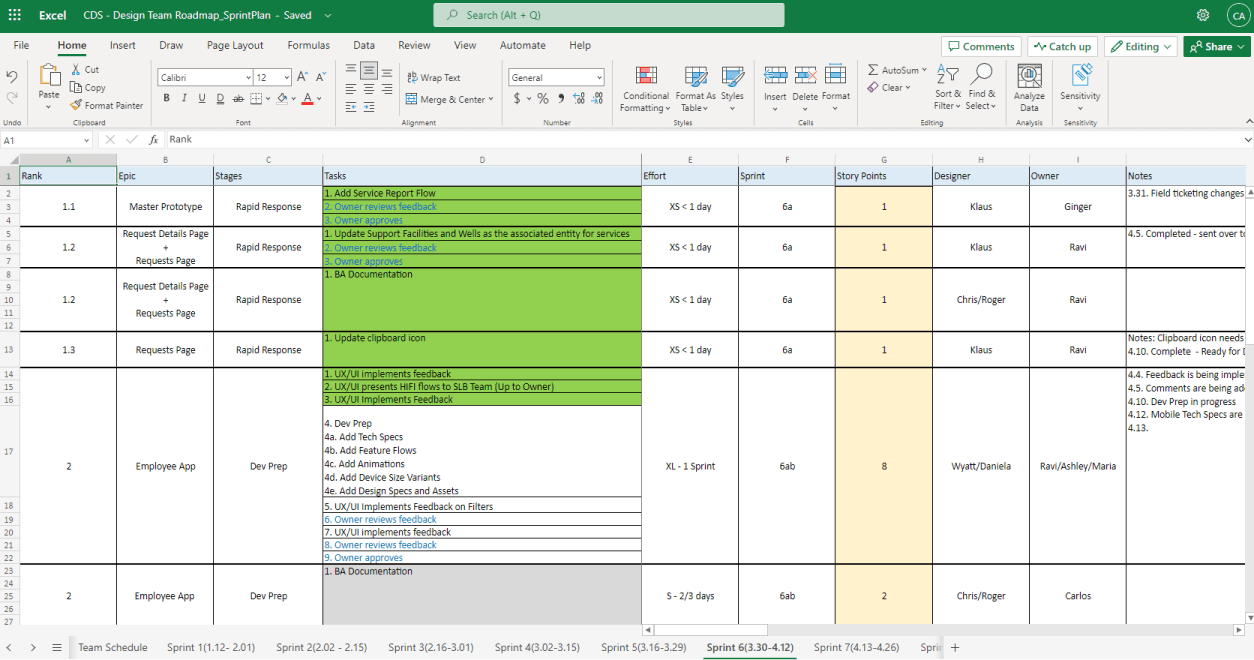The height and width of the screenshot is (660, 1254).
Task: Click the green Share button
Action: coord(1216,47)
